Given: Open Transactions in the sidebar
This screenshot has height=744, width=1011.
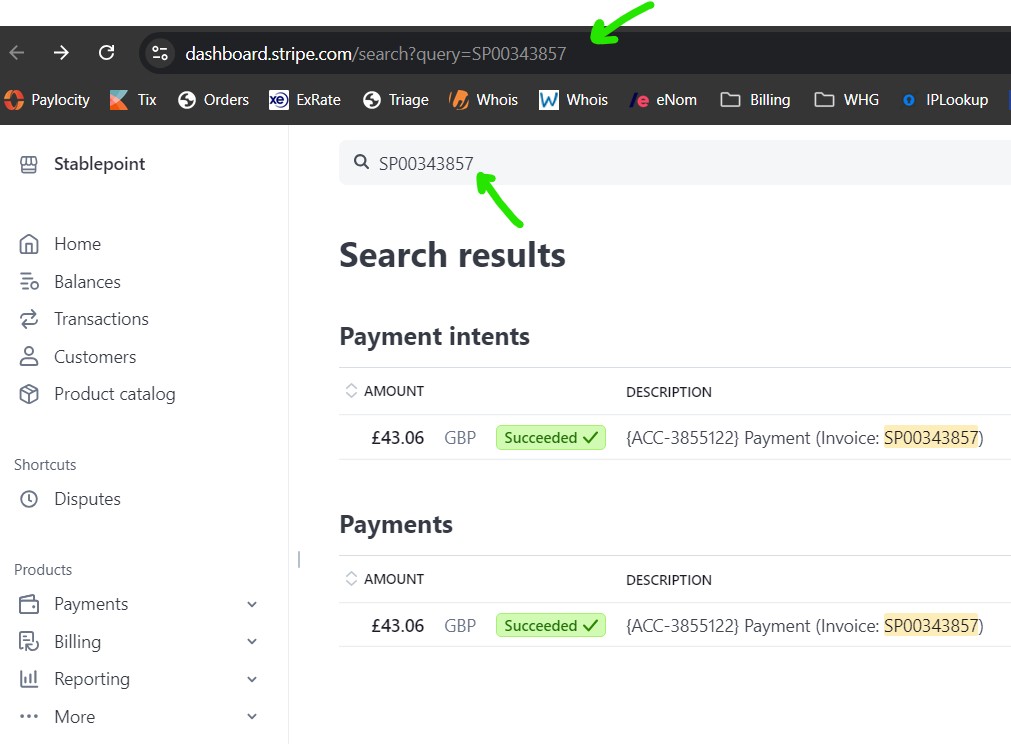Looking at the screenshot, I should point(101,319).
